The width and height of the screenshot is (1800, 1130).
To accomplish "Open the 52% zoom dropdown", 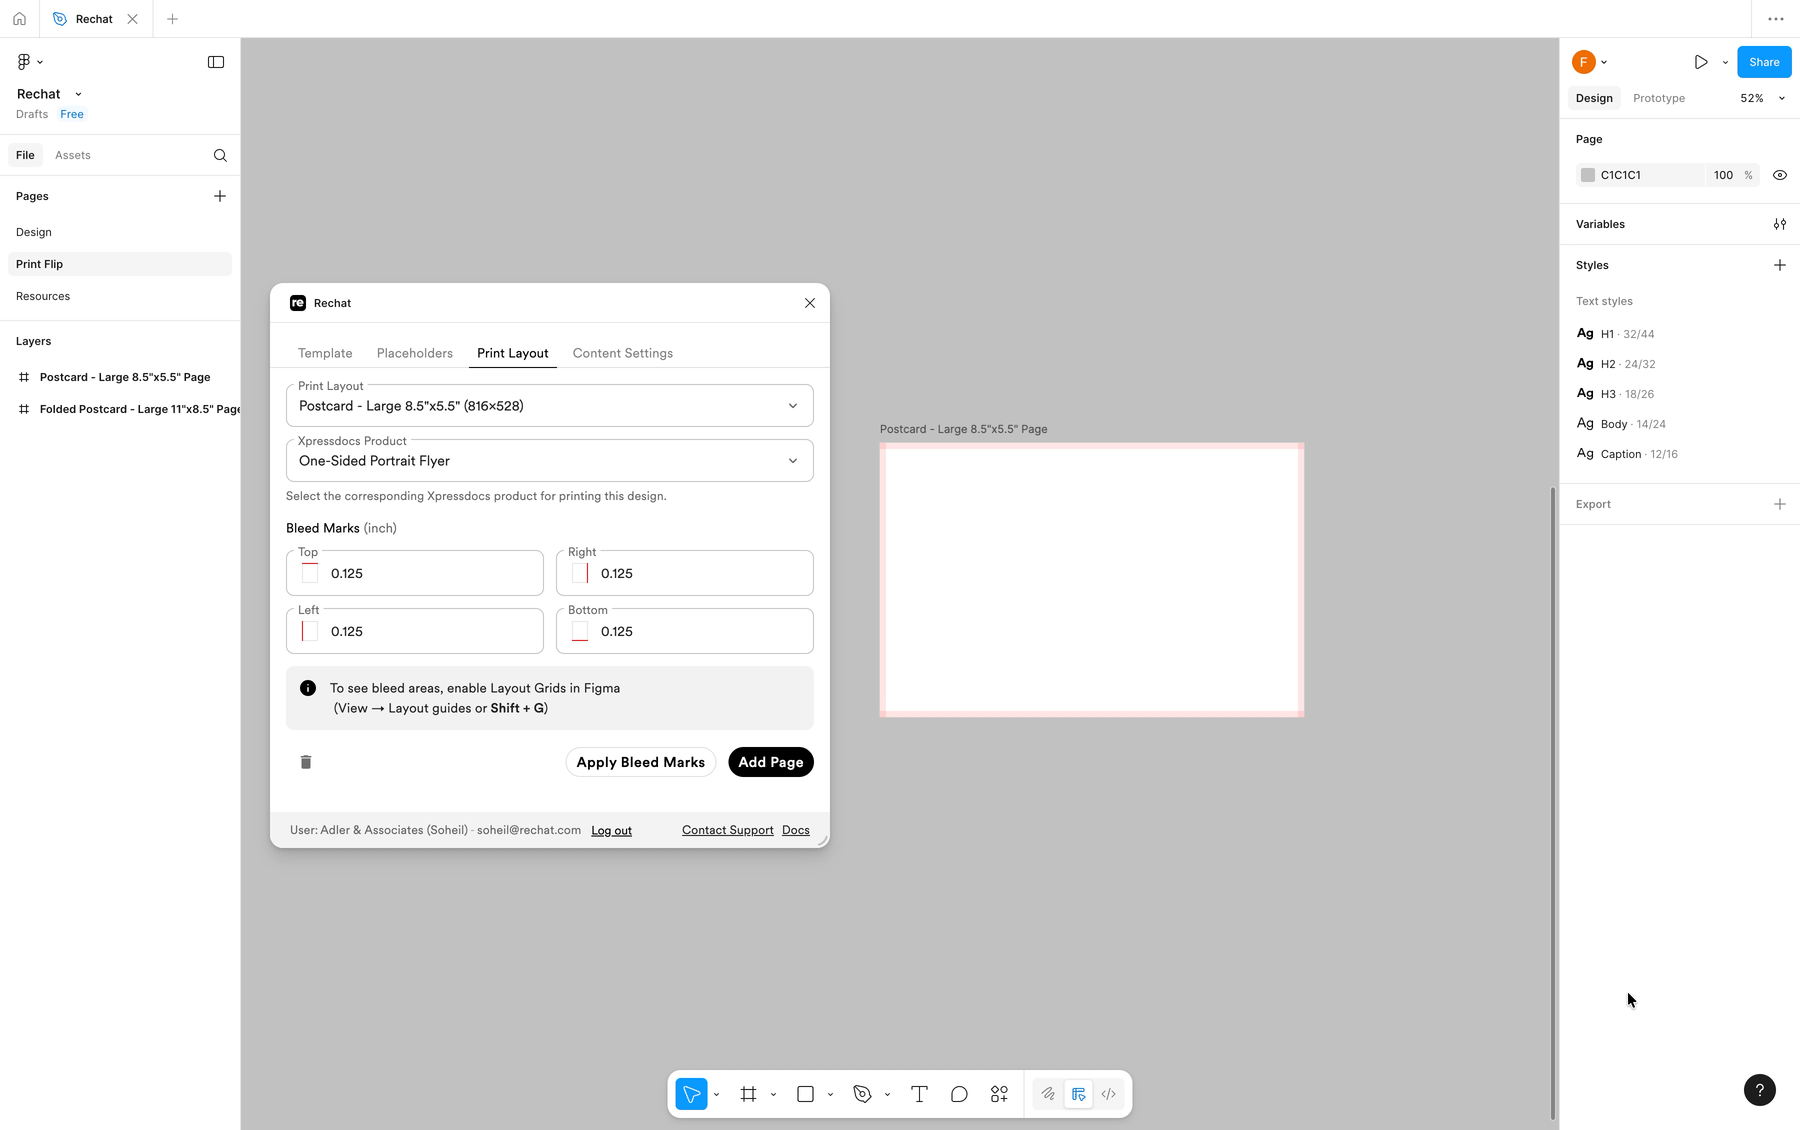I will tap(1762, 98).
